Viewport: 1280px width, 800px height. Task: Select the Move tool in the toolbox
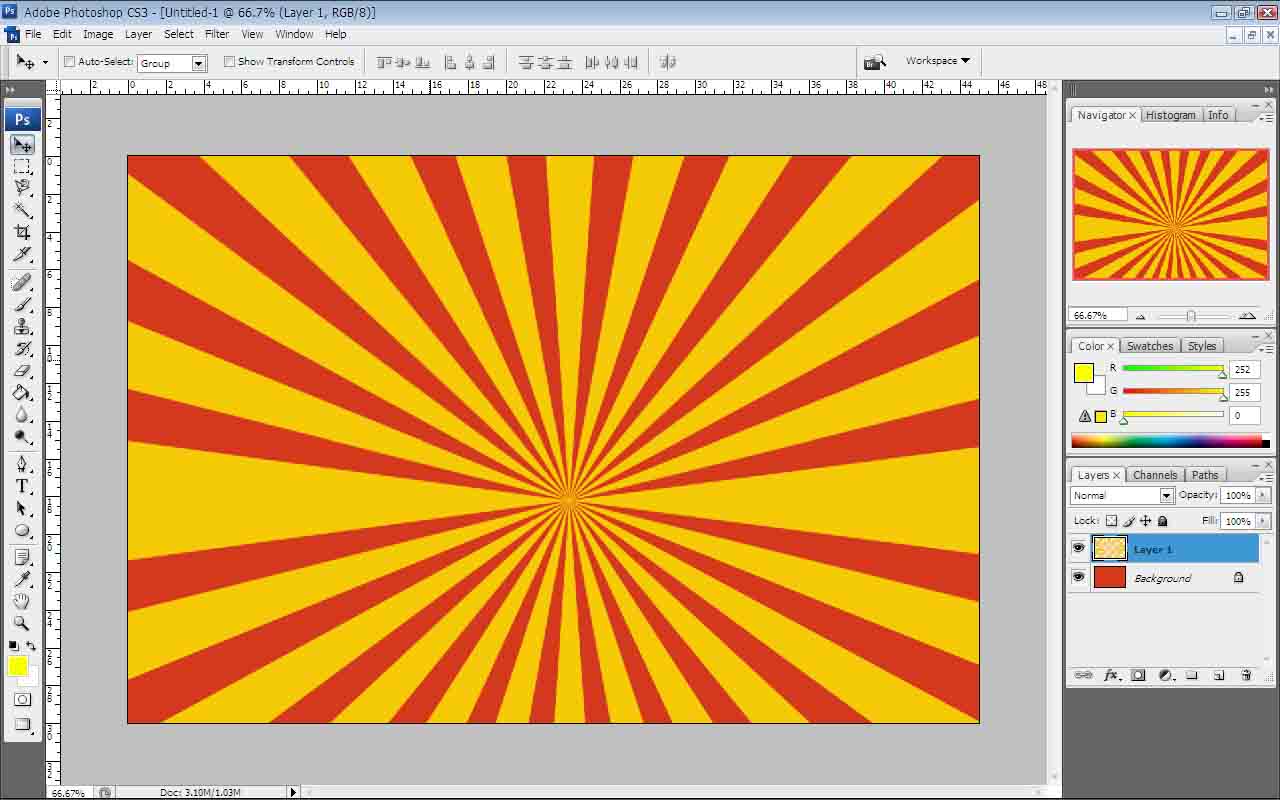point(22,145)
